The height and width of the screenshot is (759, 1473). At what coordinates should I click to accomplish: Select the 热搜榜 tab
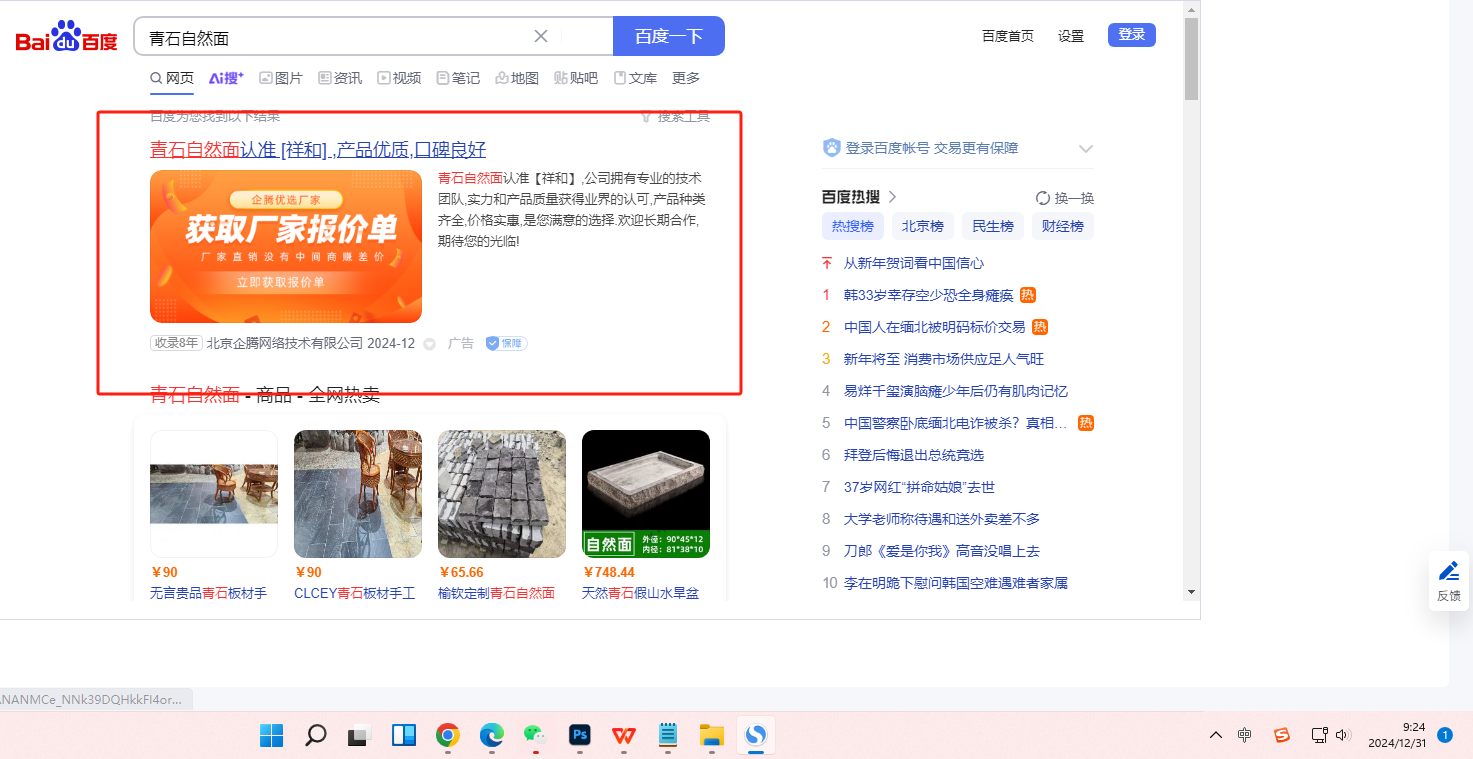(x=853, y=226)
